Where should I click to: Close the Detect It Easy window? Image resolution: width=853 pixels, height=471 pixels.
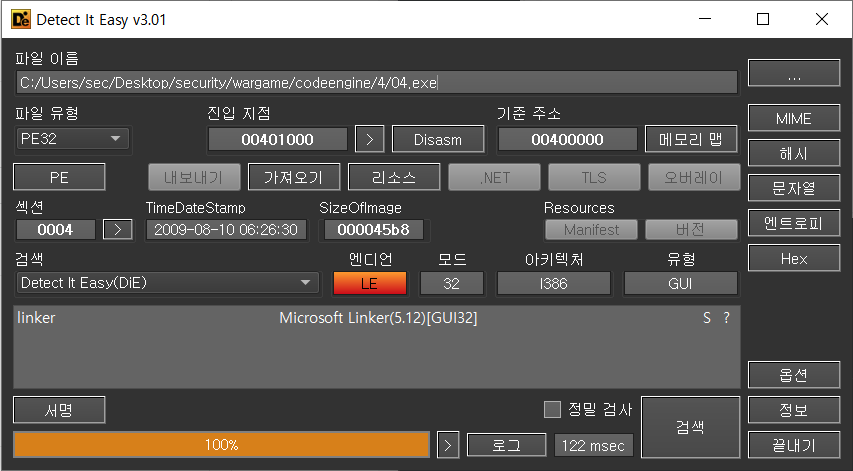(822, 20)
